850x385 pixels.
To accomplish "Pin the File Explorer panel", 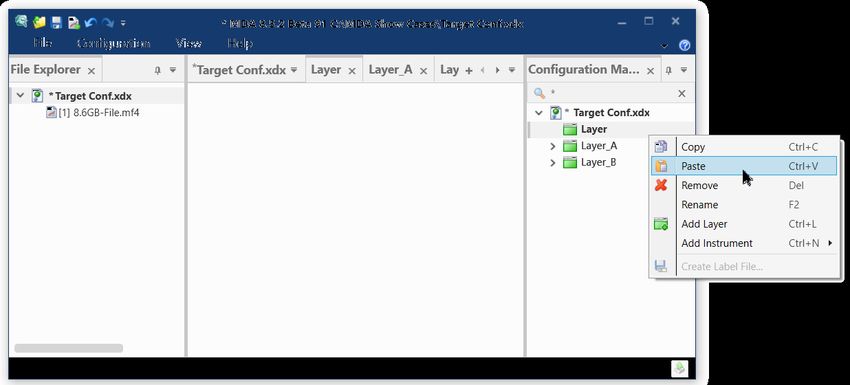I will click(158, 70).
